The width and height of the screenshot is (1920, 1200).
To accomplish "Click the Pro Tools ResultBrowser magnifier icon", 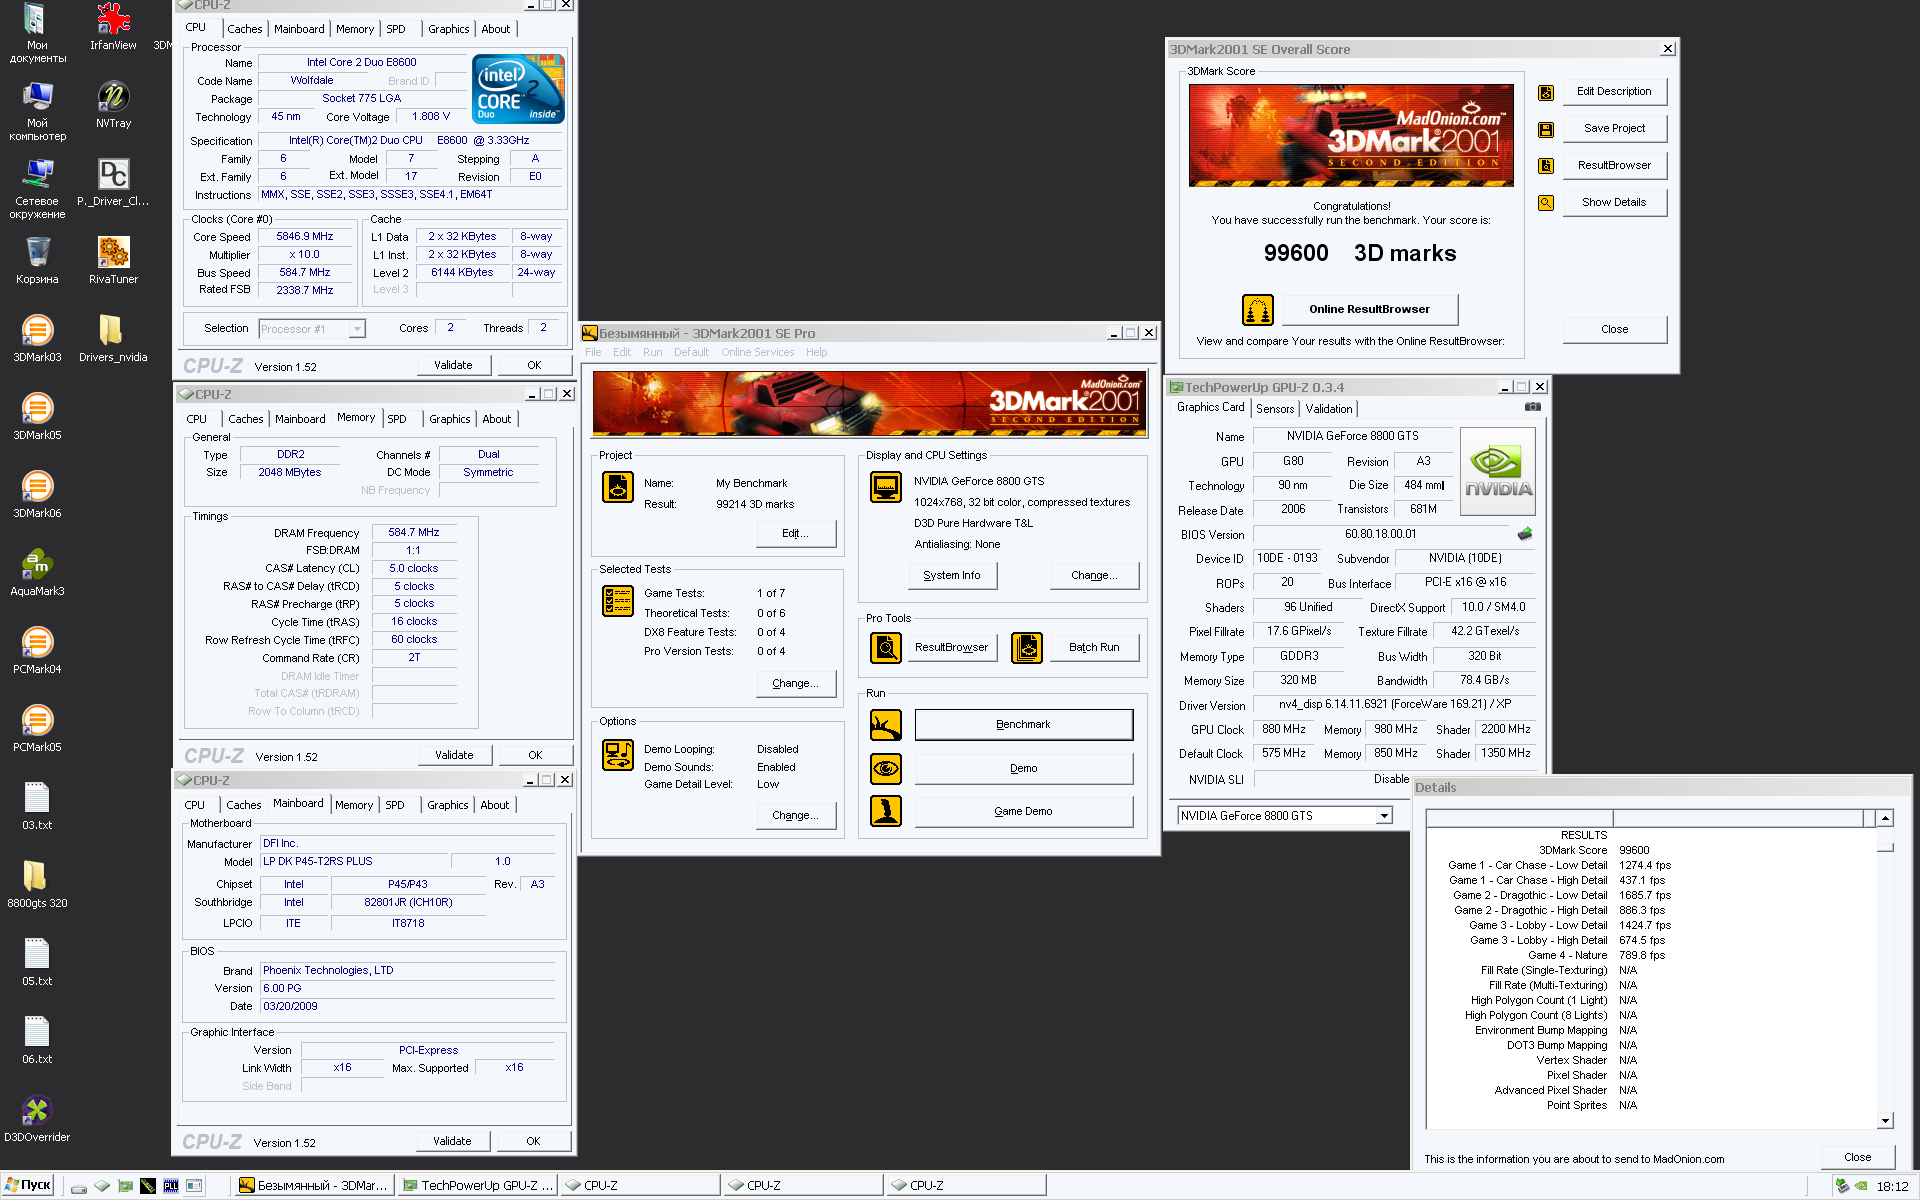I will click(x=886, y=648).
